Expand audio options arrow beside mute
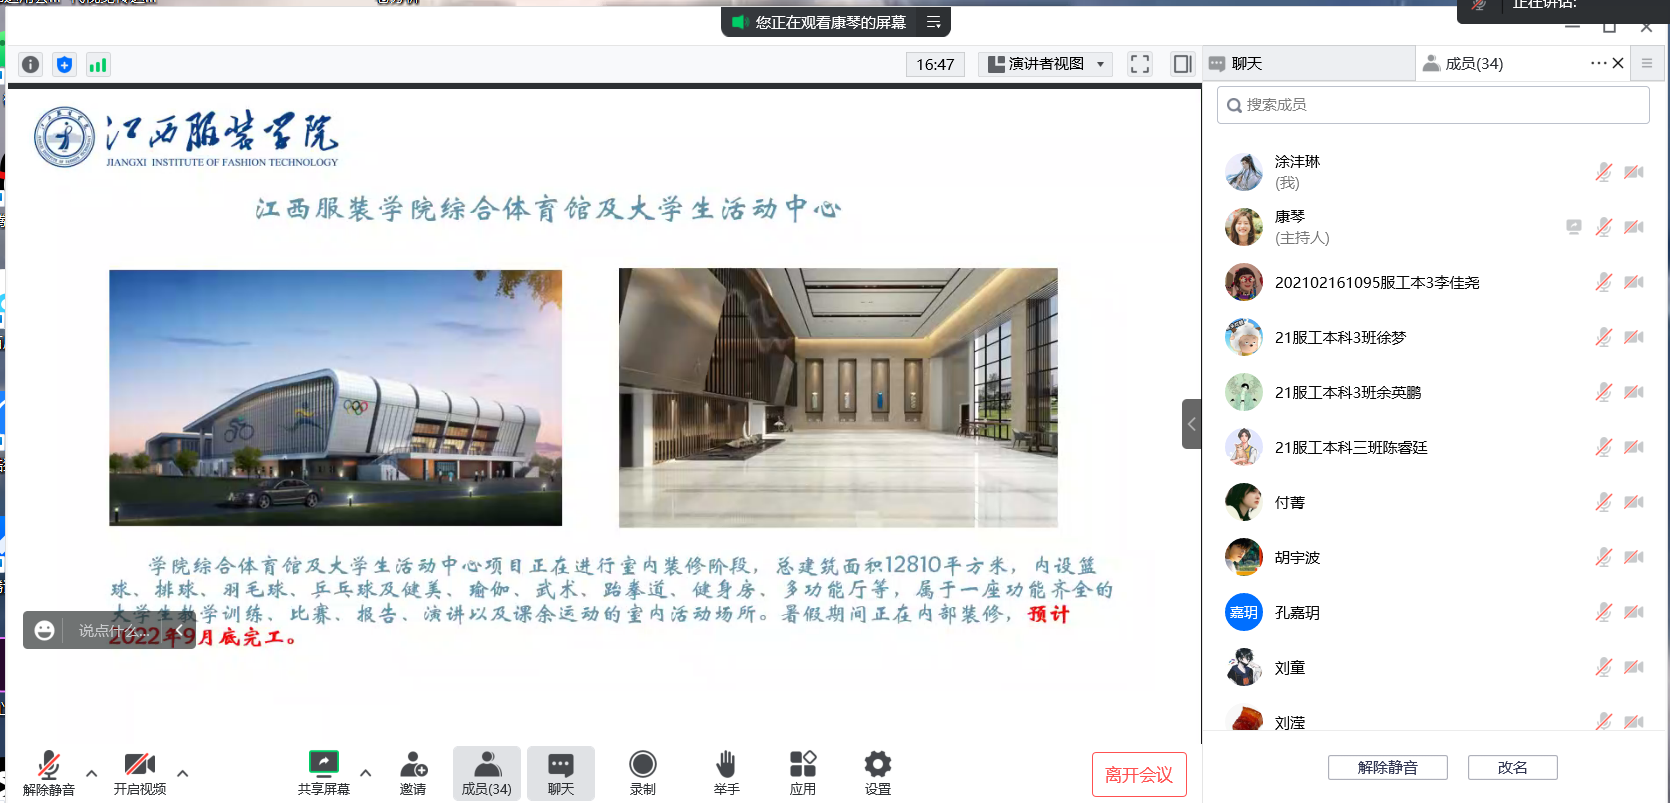The height and width of the screenshot is (803, 1670). click(x=92, y=773)
